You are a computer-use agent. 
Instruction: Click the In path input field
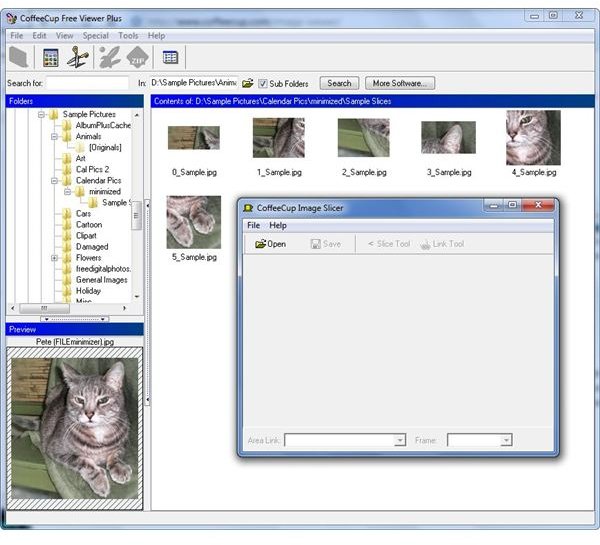click(194, 83)
